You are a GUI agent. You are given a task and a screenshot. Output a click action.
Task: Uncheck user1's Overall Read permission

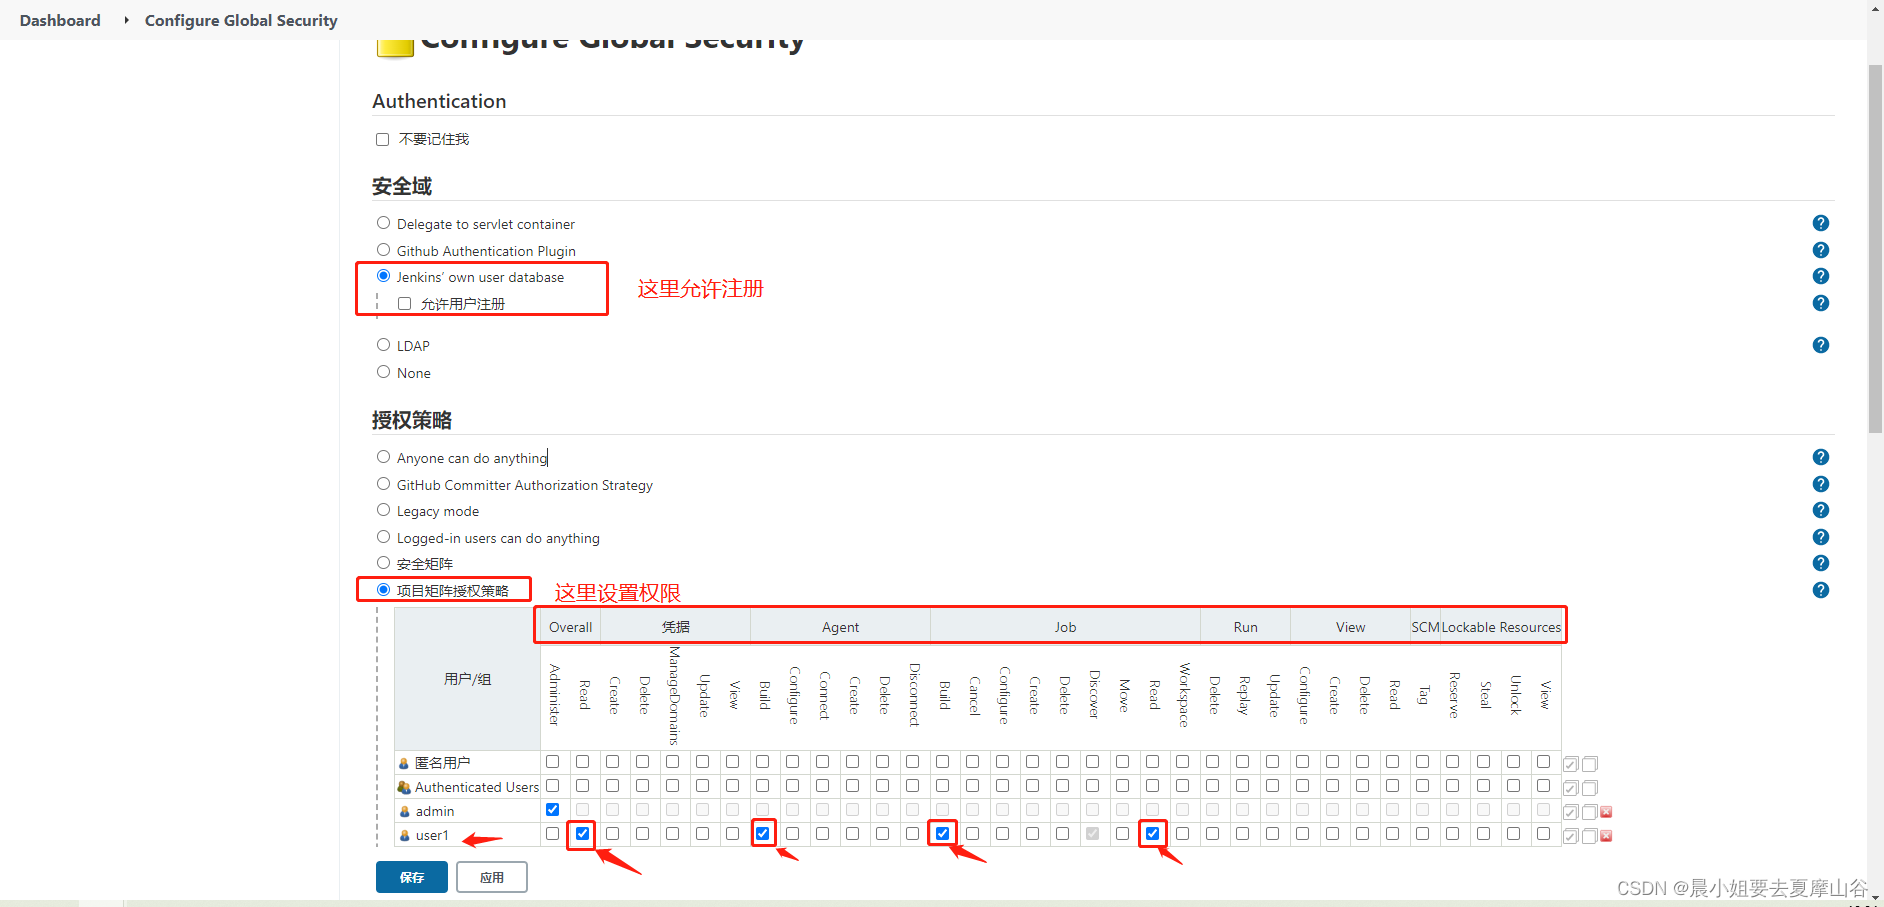[582, 834]
